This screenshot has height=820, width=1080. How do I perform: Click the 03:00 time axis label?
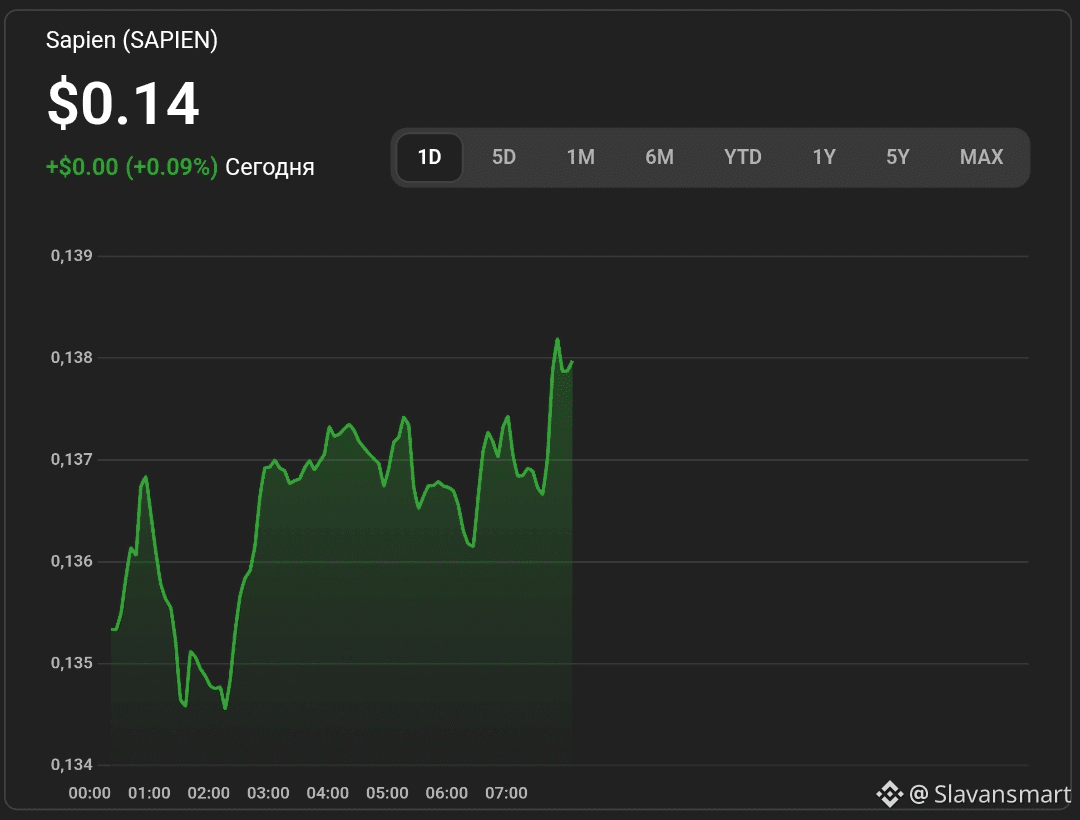(268, 793)
